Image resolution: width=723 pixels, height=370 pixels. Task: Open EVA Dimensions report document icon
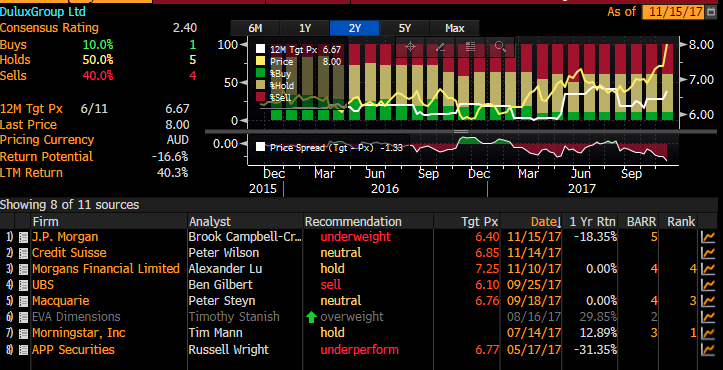click(x=23, y=318)
